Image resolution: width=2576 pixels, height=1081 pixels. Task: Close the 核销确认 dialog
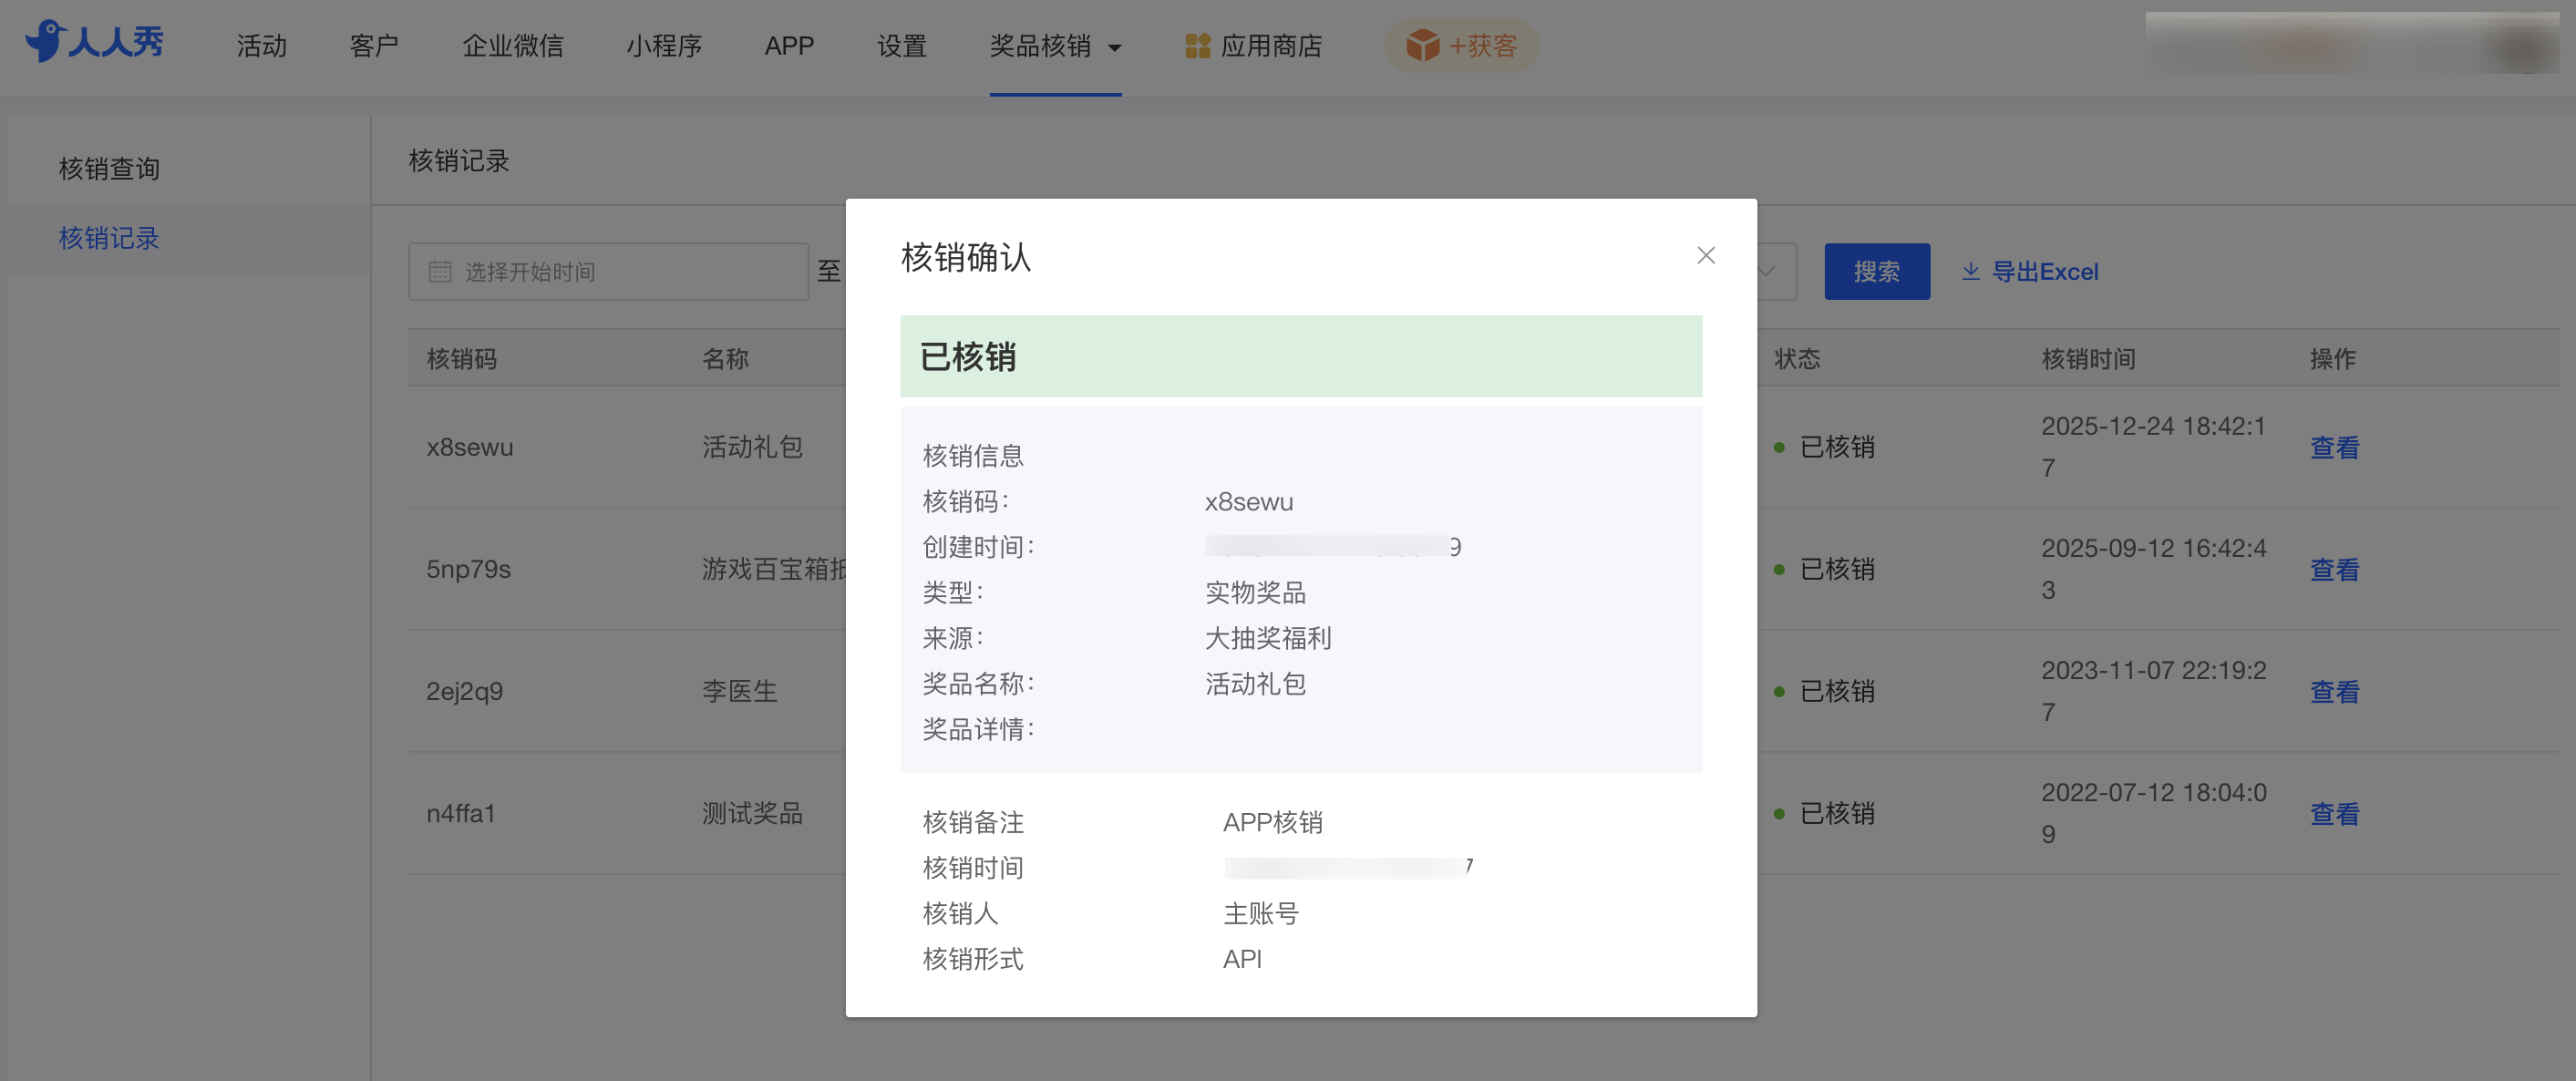point(1705,256)
